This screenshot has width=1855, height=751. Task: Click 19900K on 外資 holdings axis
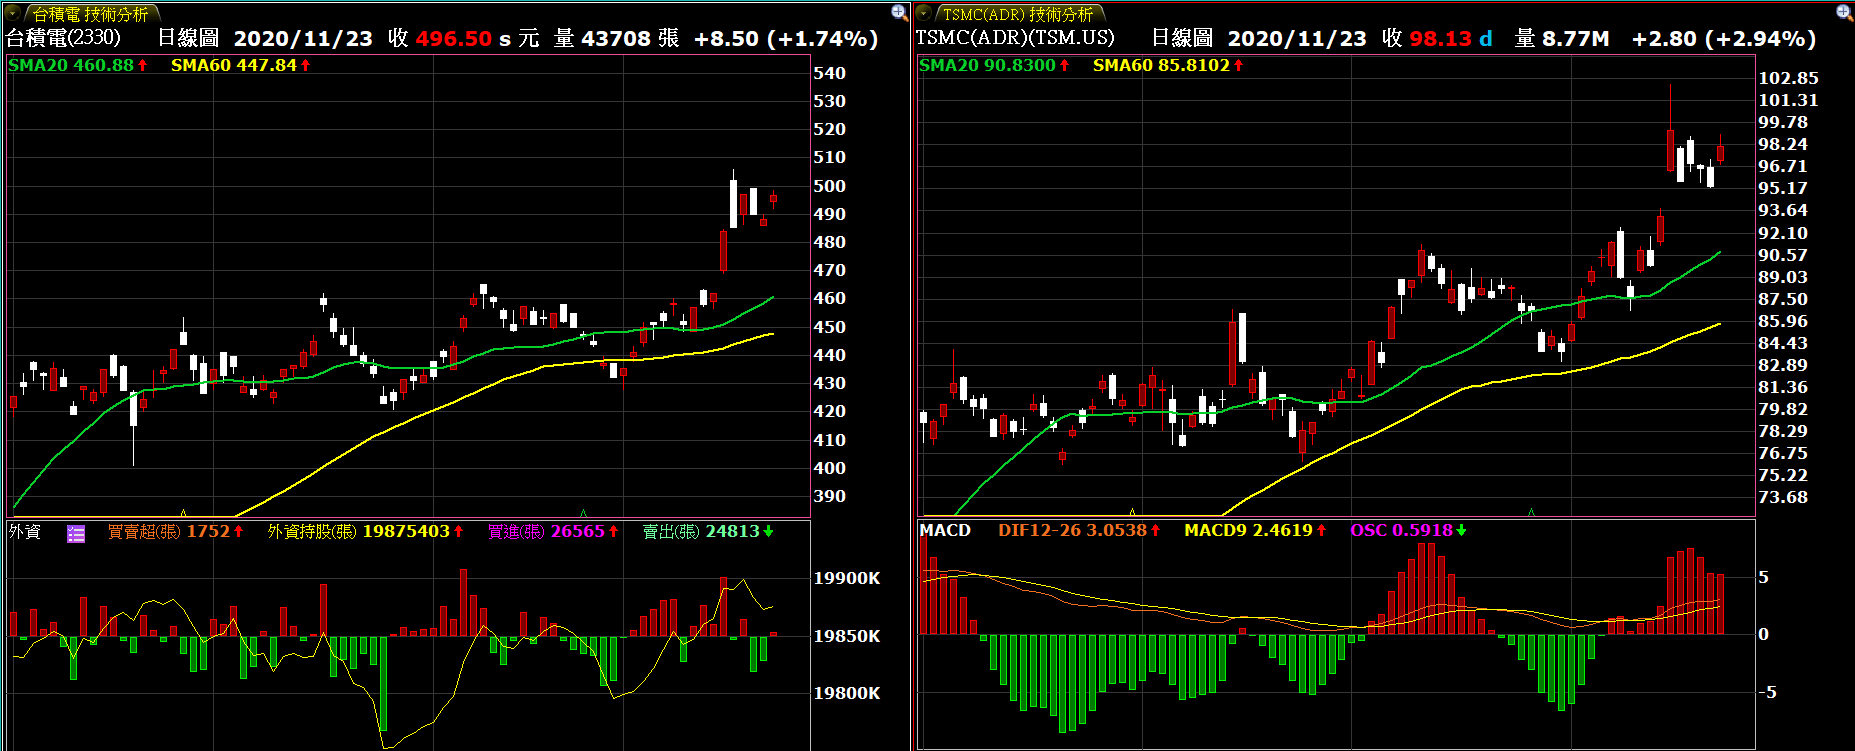846,578
